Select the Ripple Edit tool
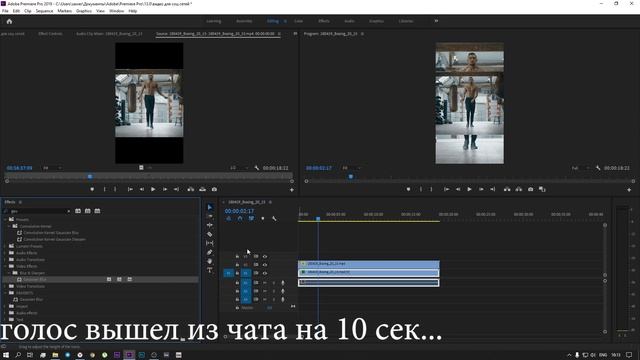 210,225
